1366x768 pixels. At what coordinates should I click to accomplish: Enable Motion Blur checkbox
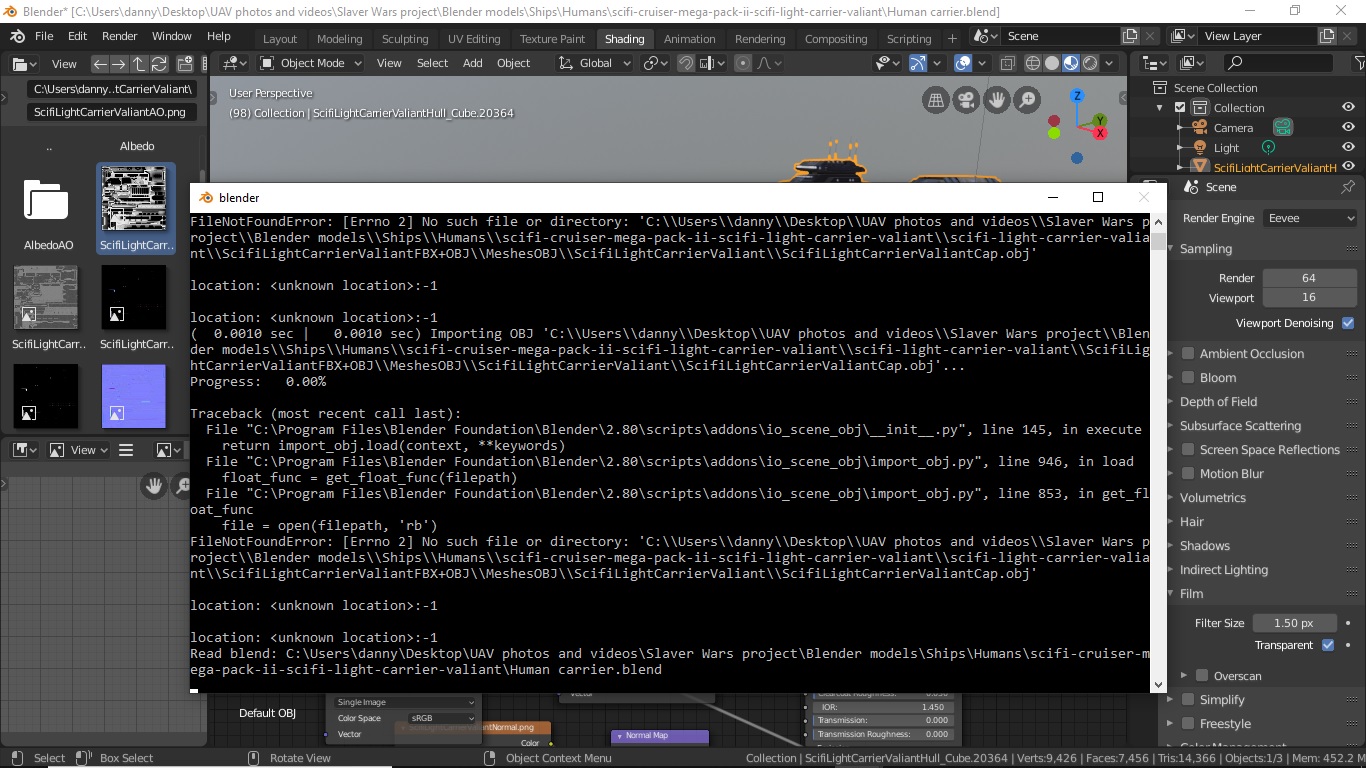(x=1188, y=473)
